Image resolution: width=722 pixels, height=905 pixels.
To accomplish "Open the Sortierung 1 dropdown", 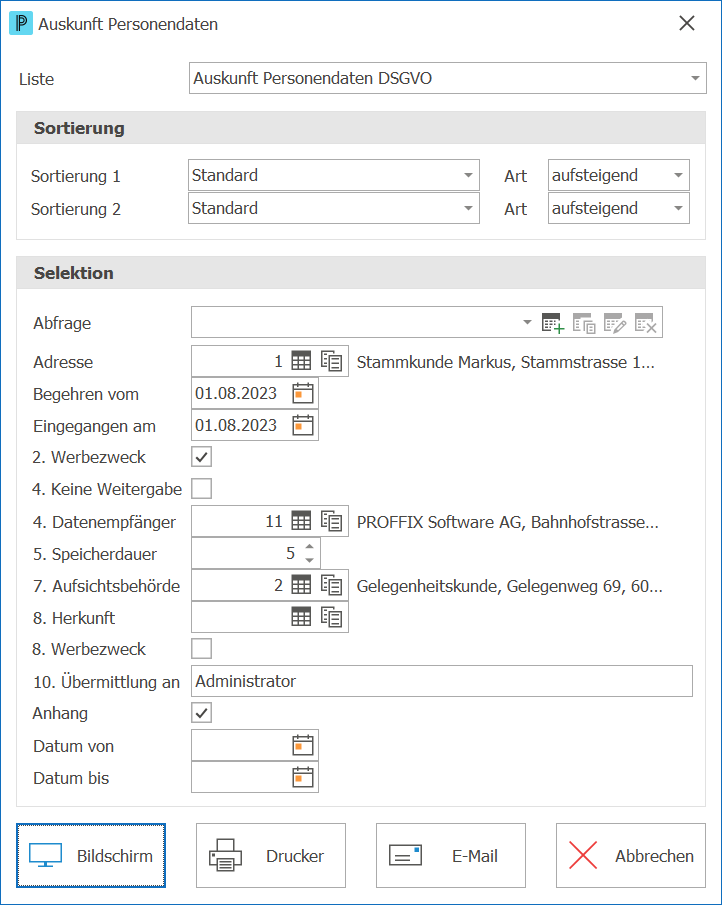I will [x=334, y=175].
